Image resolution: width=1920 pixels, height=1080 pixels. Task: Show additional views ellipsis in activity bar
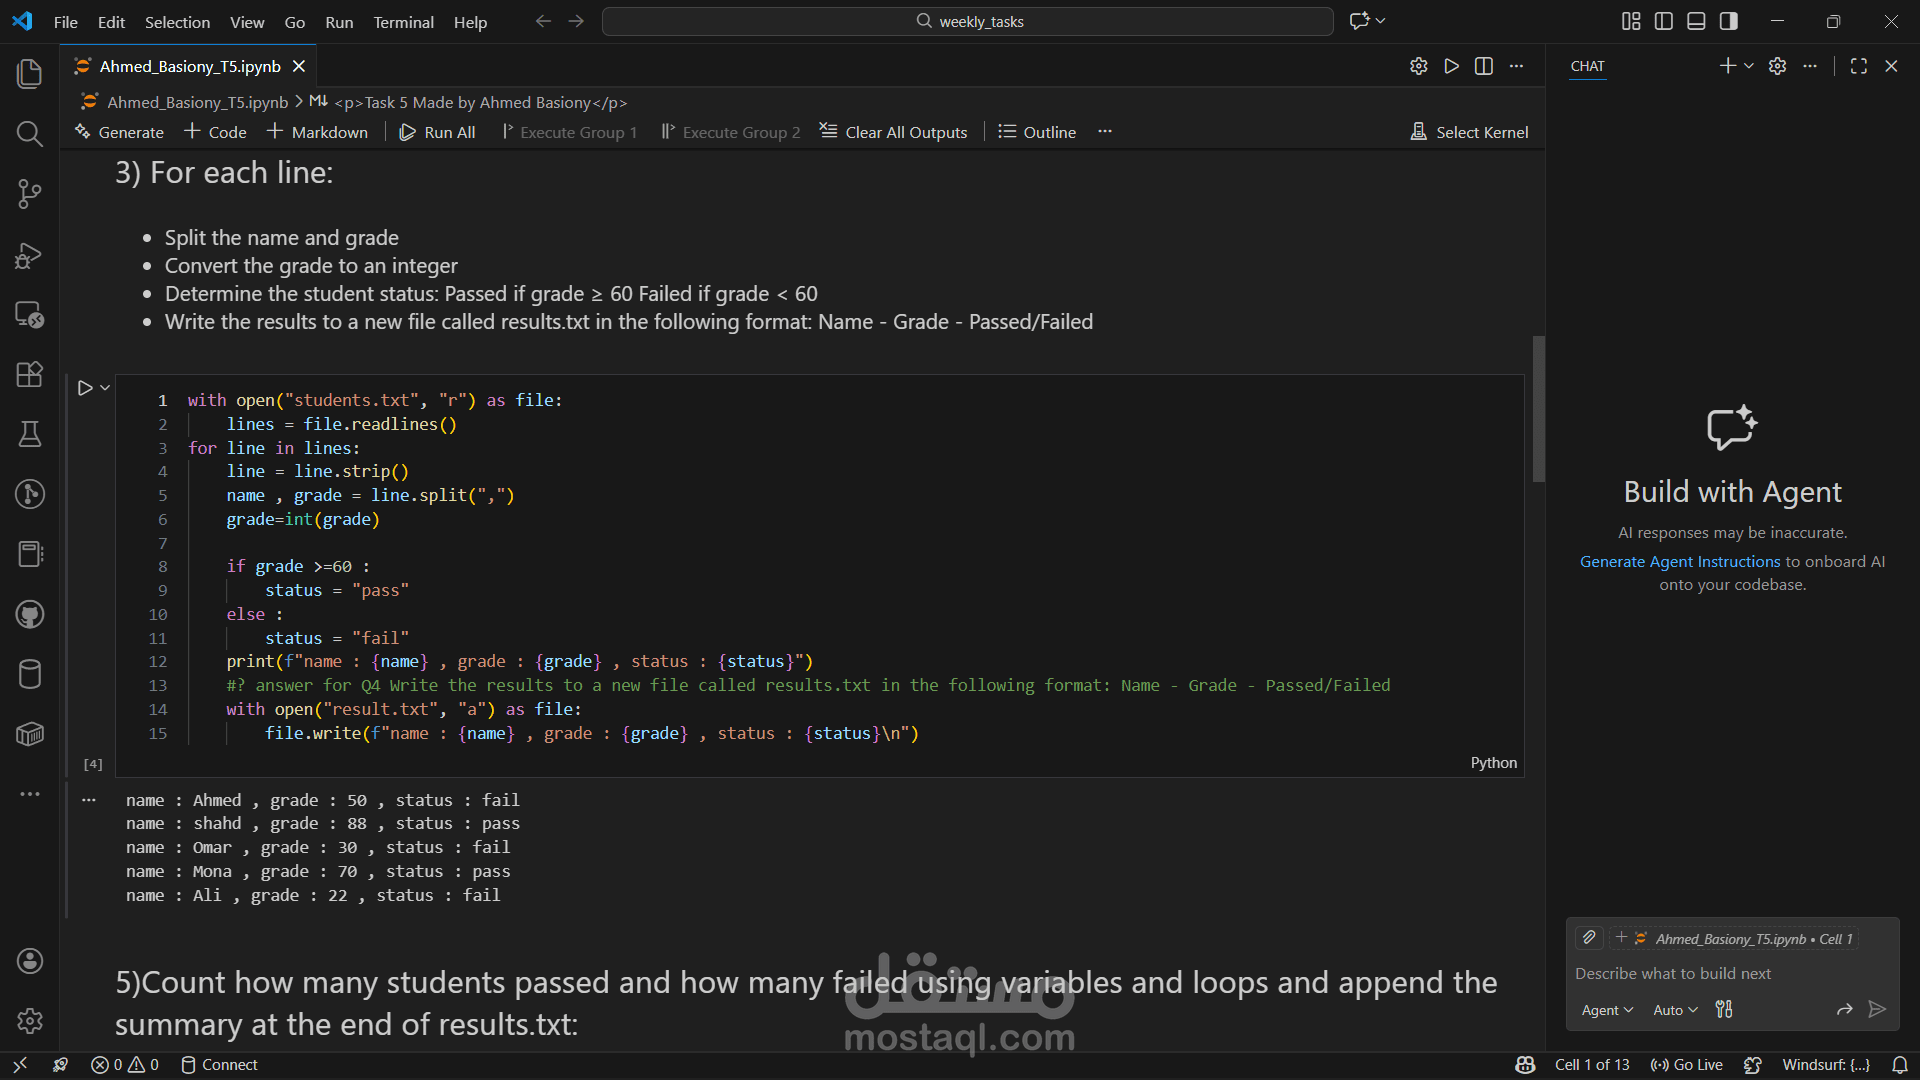tap(30, 794)
